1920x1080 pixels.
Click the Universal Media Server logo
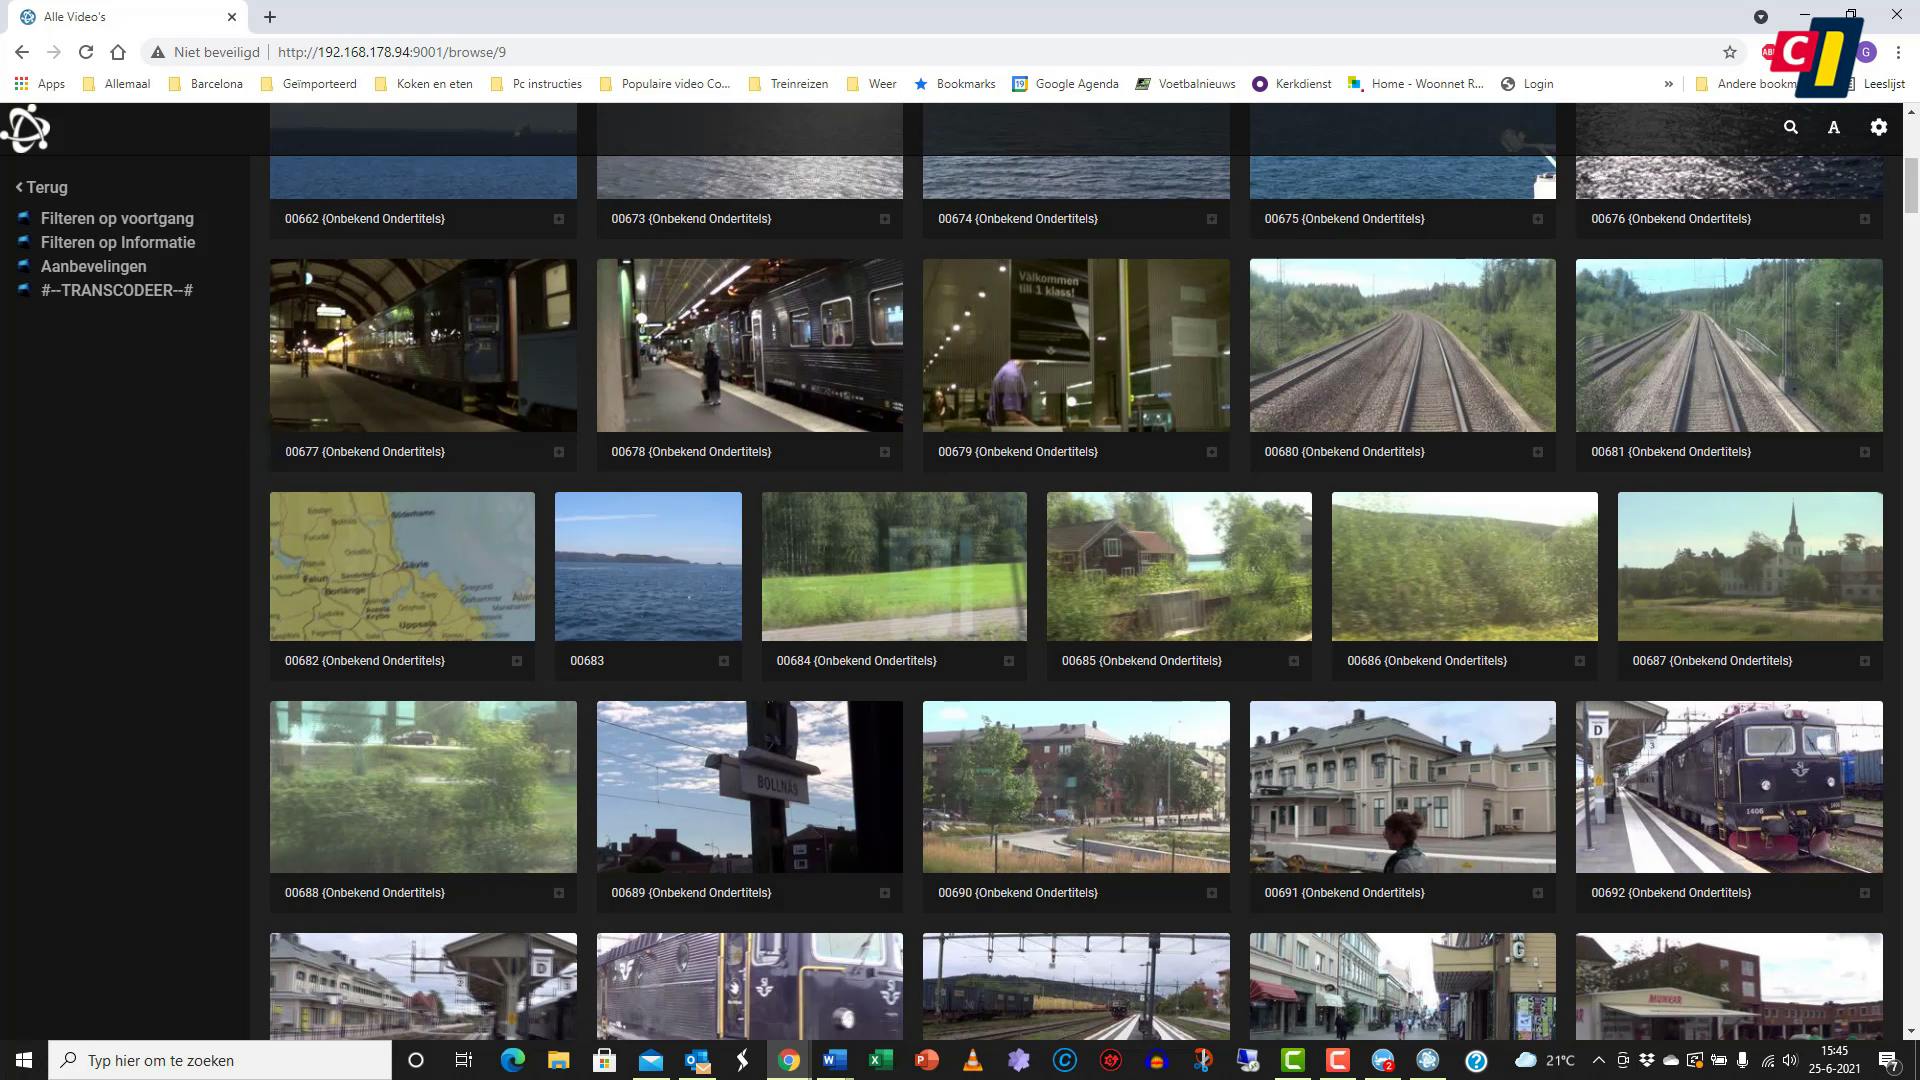pyautogui.click(x=26, y=129)
